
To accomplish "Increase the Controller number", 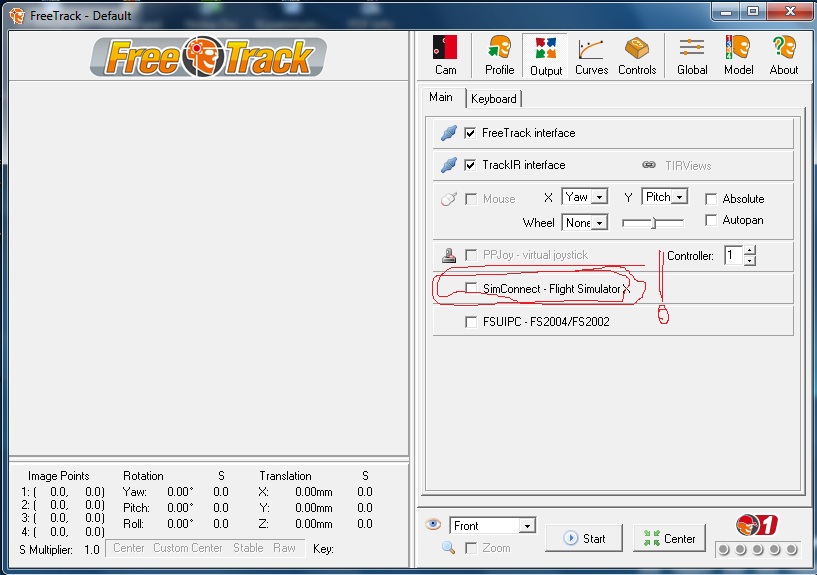I will tap(750, 250).
